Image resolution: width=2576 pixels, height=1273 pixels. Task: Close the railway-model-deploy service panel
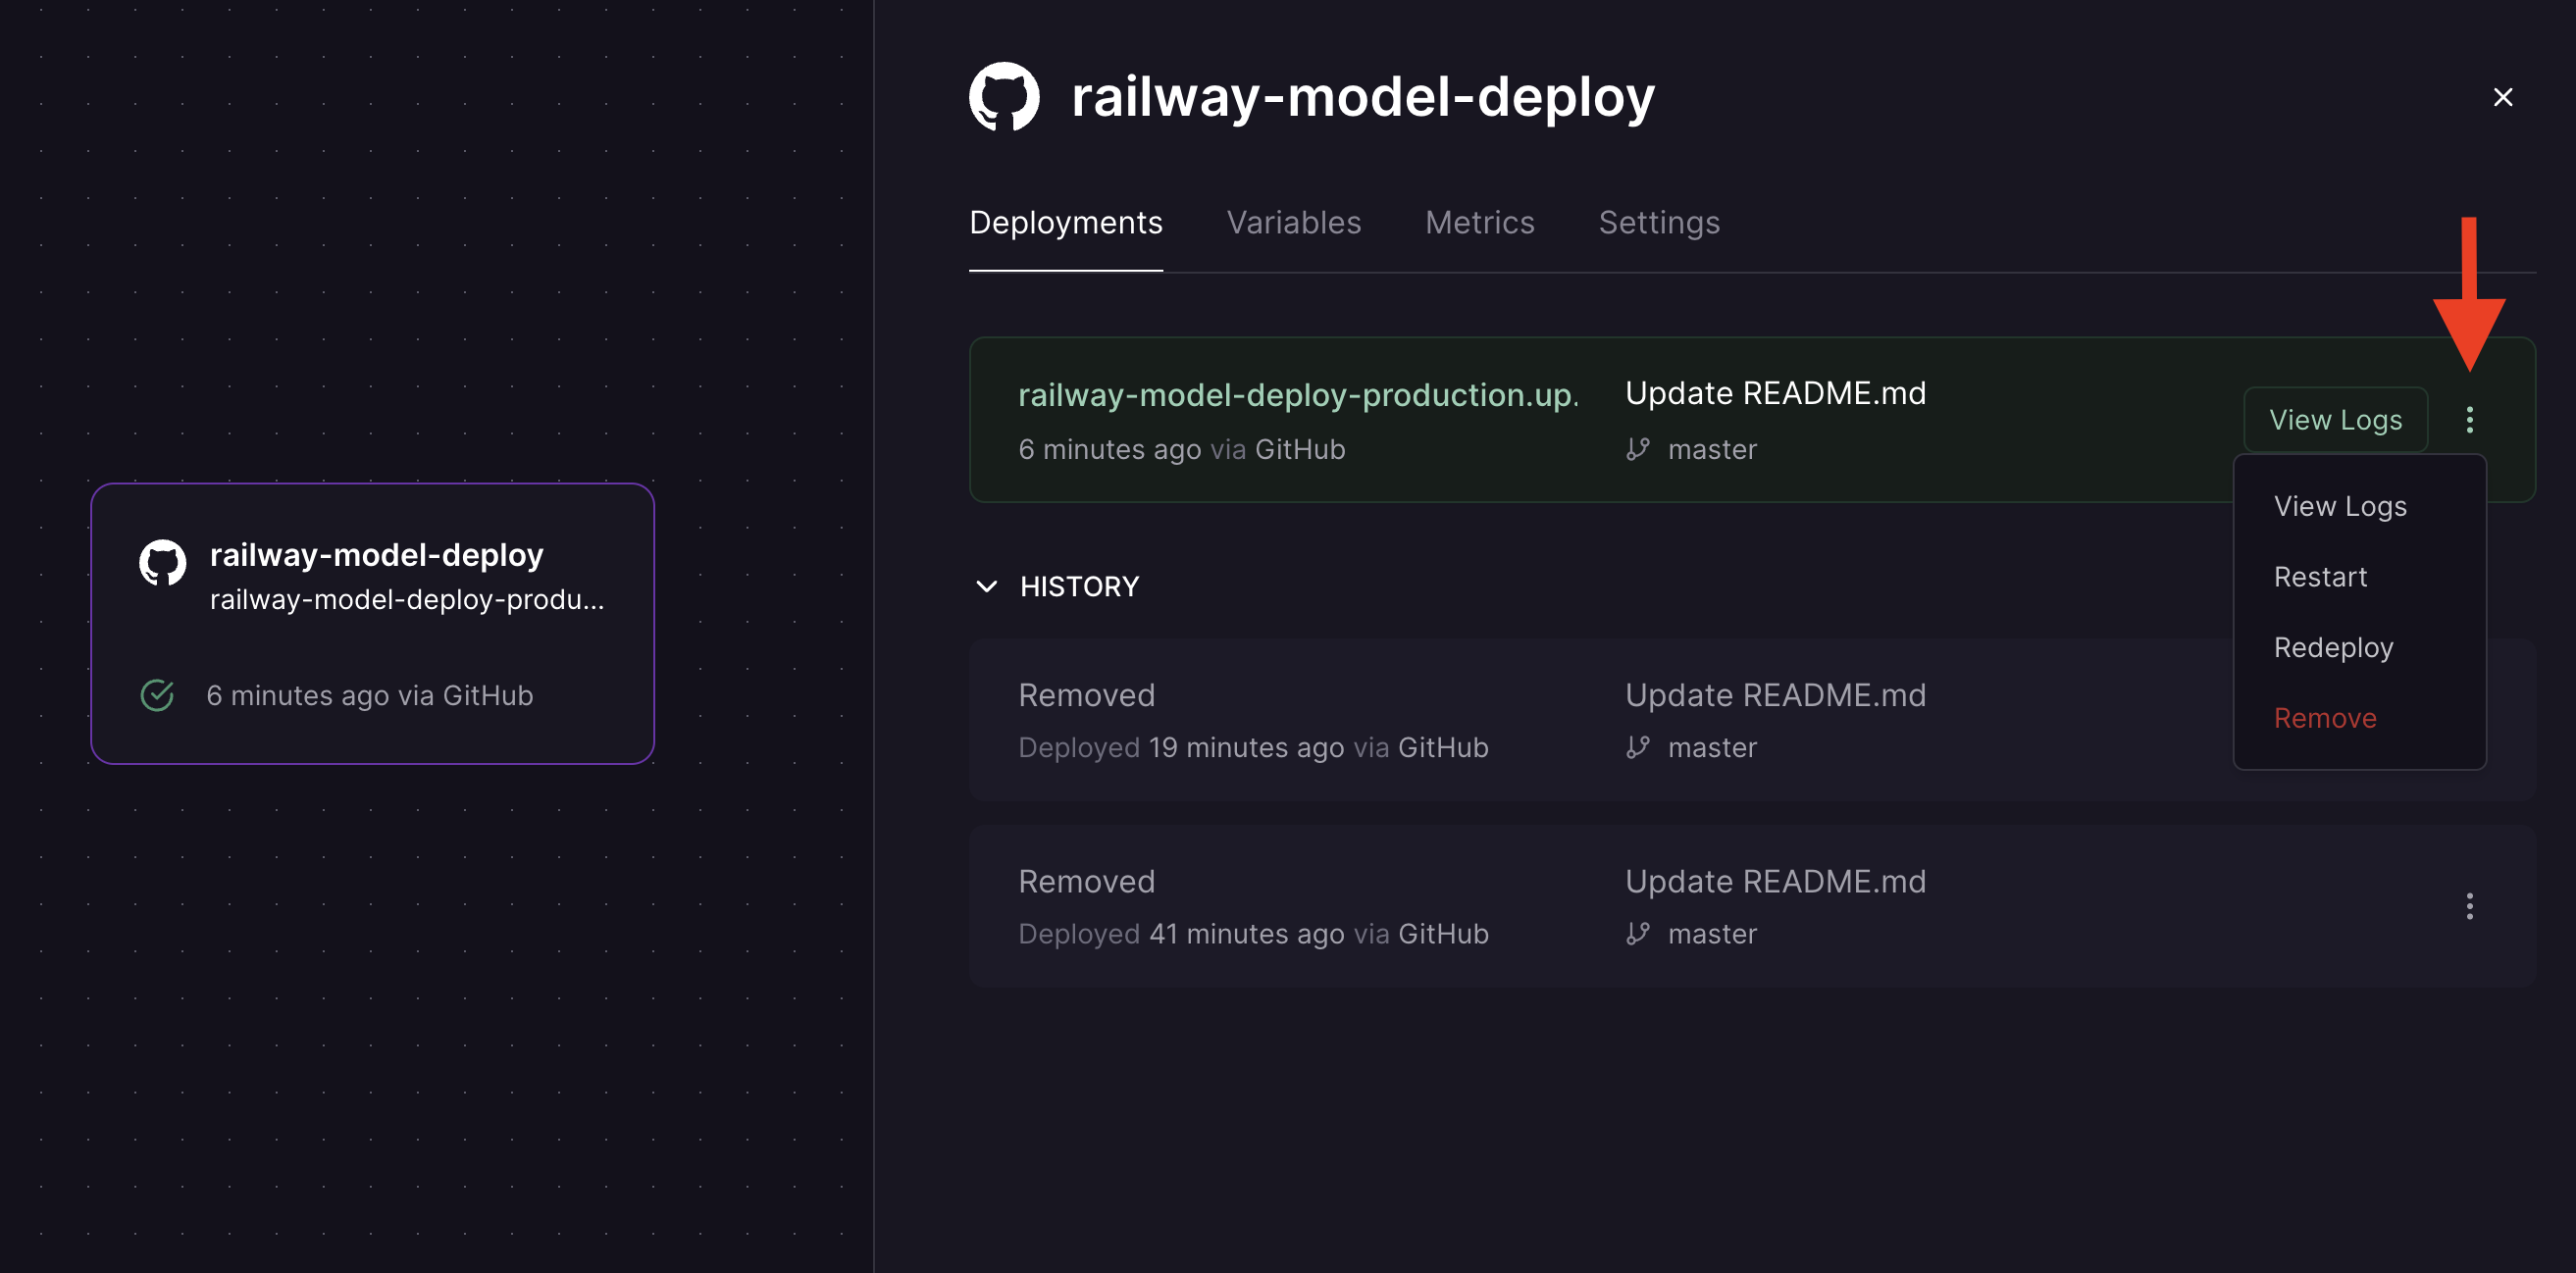2502,97
